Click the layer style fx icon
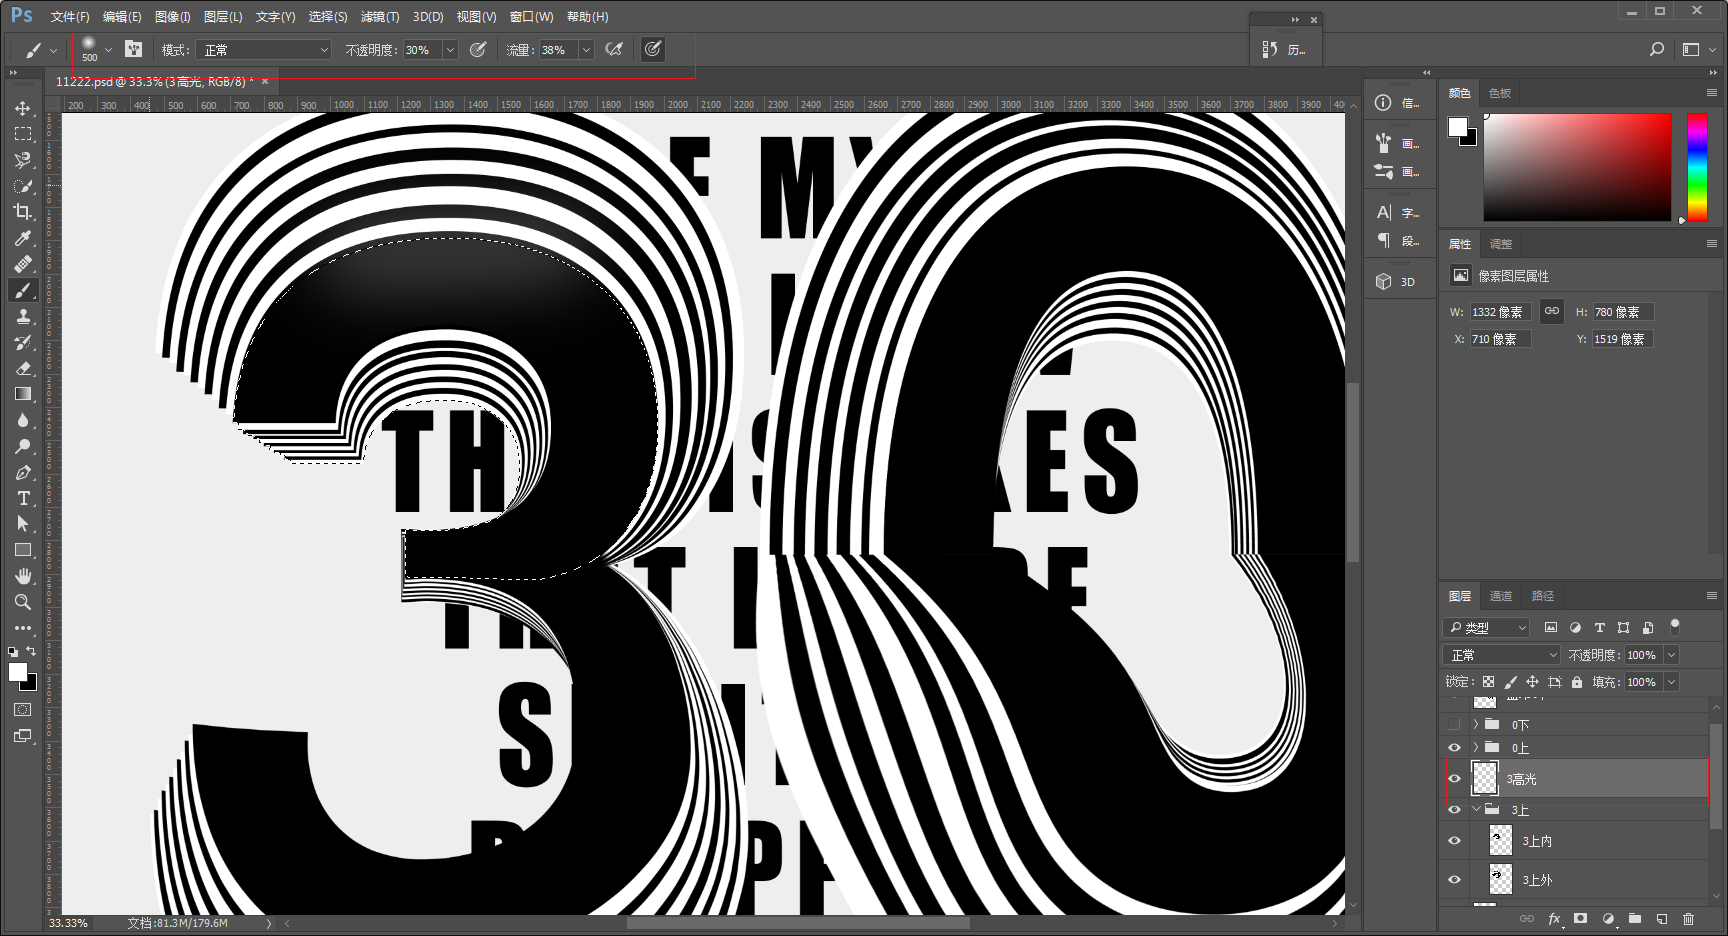This screenshot has height=936, width=1728. click(1554, 918)
